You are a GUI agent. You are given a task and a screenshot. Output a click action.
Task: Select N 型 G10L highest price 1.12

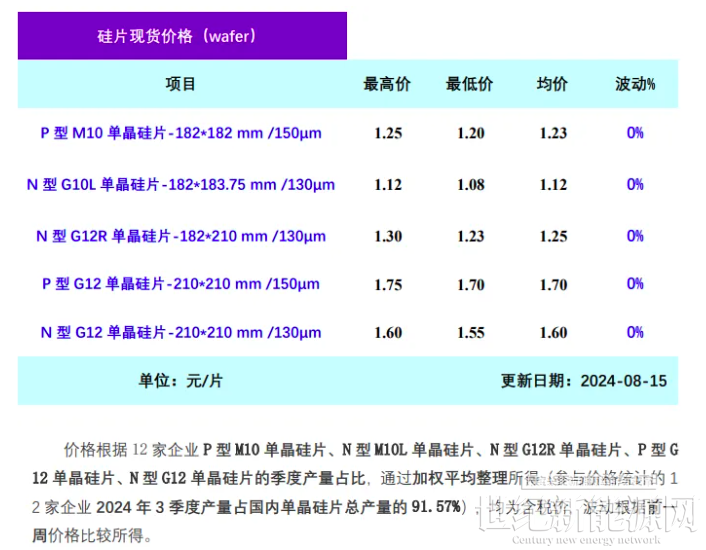pos(388,185)
